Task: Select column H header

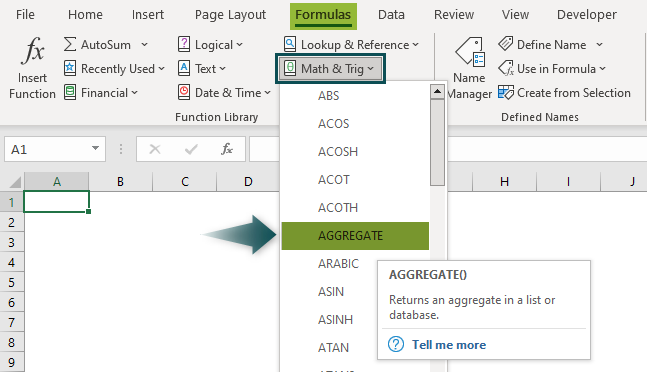Action: click(x=504, y=181)
